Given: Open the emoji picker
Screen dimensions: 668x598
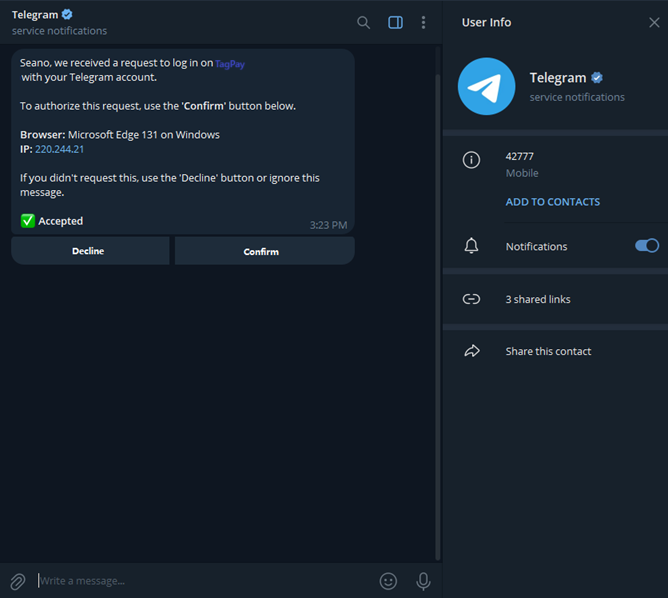Looking at the screenshot, I should (x=388, y=581).
